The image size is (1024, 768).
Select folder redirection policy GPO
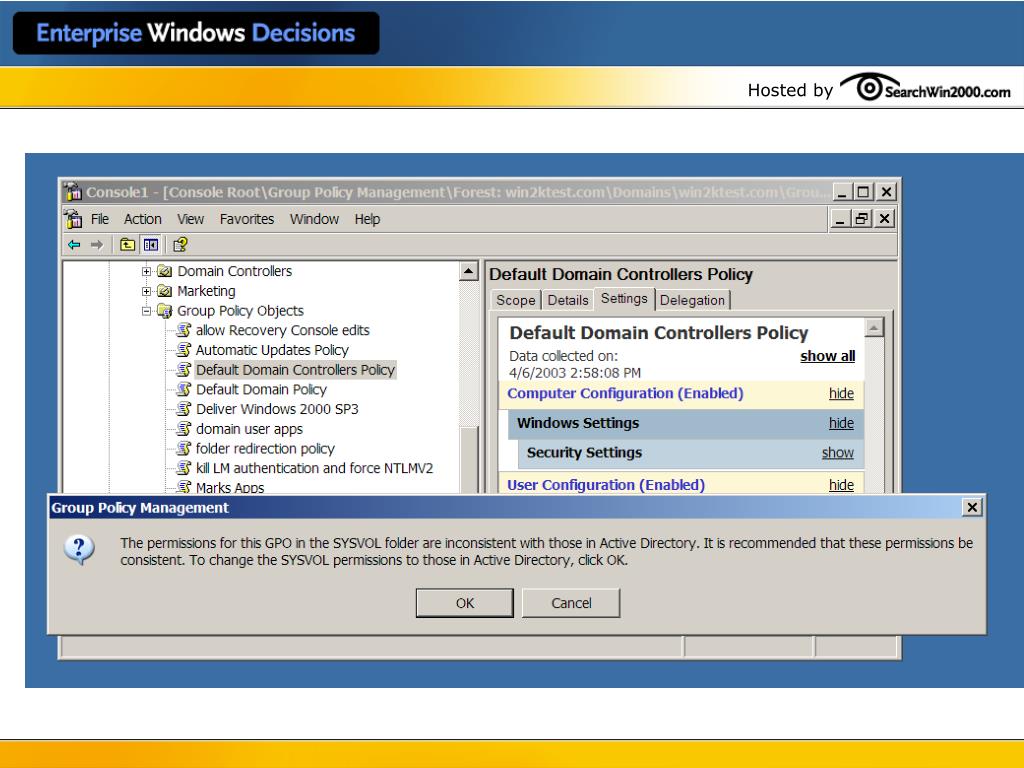265,449
